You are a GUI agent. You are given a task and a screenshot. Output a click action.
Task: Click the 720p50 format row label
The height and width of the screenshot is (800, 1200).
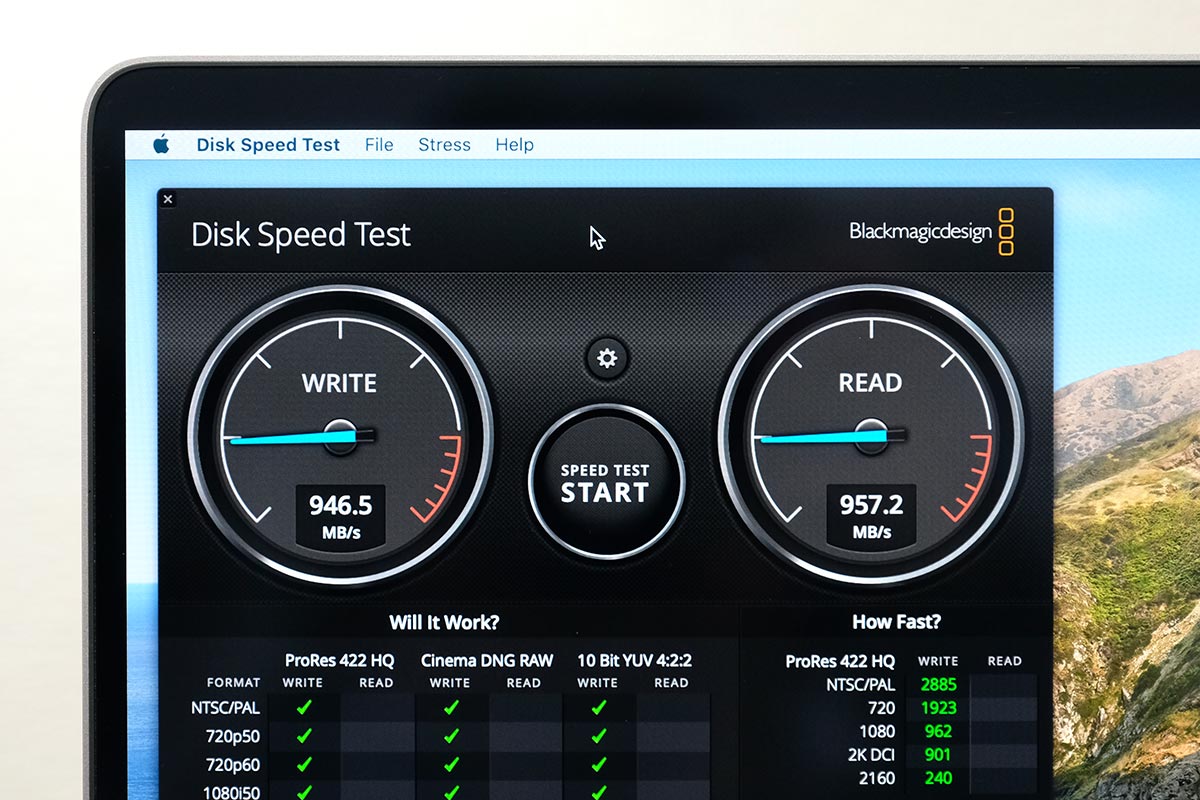click(233, 736)
